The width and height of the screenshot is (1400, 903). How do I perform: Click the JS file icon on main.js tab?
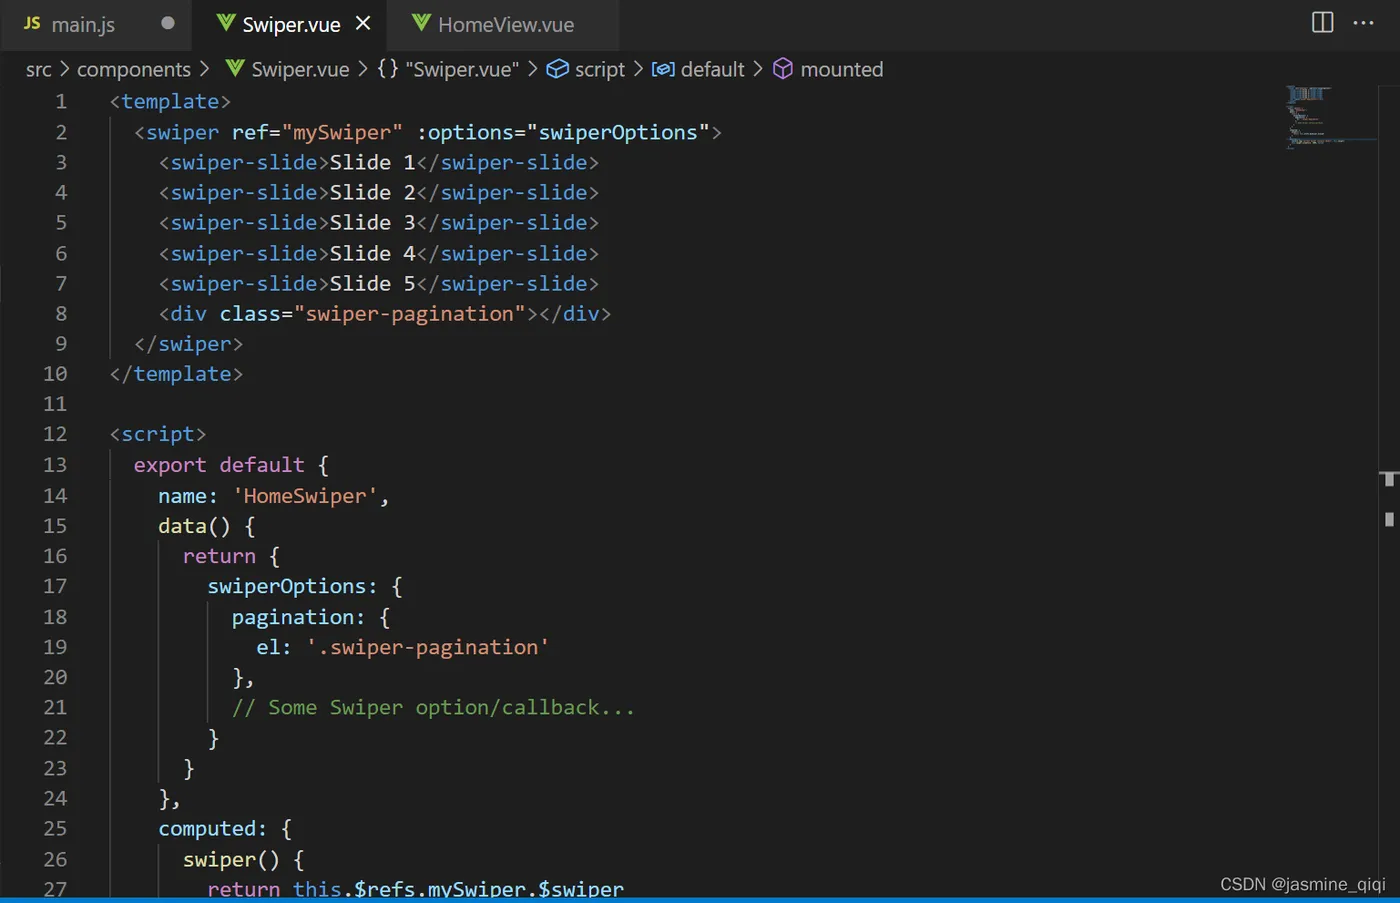(32, 23)
